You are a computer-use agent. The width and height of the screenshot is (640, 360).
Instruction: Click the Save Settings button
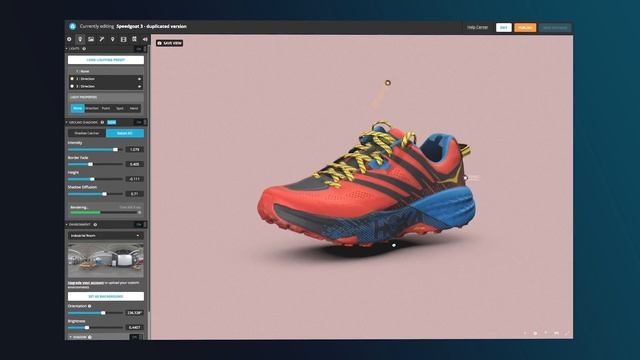click(555, 27)
